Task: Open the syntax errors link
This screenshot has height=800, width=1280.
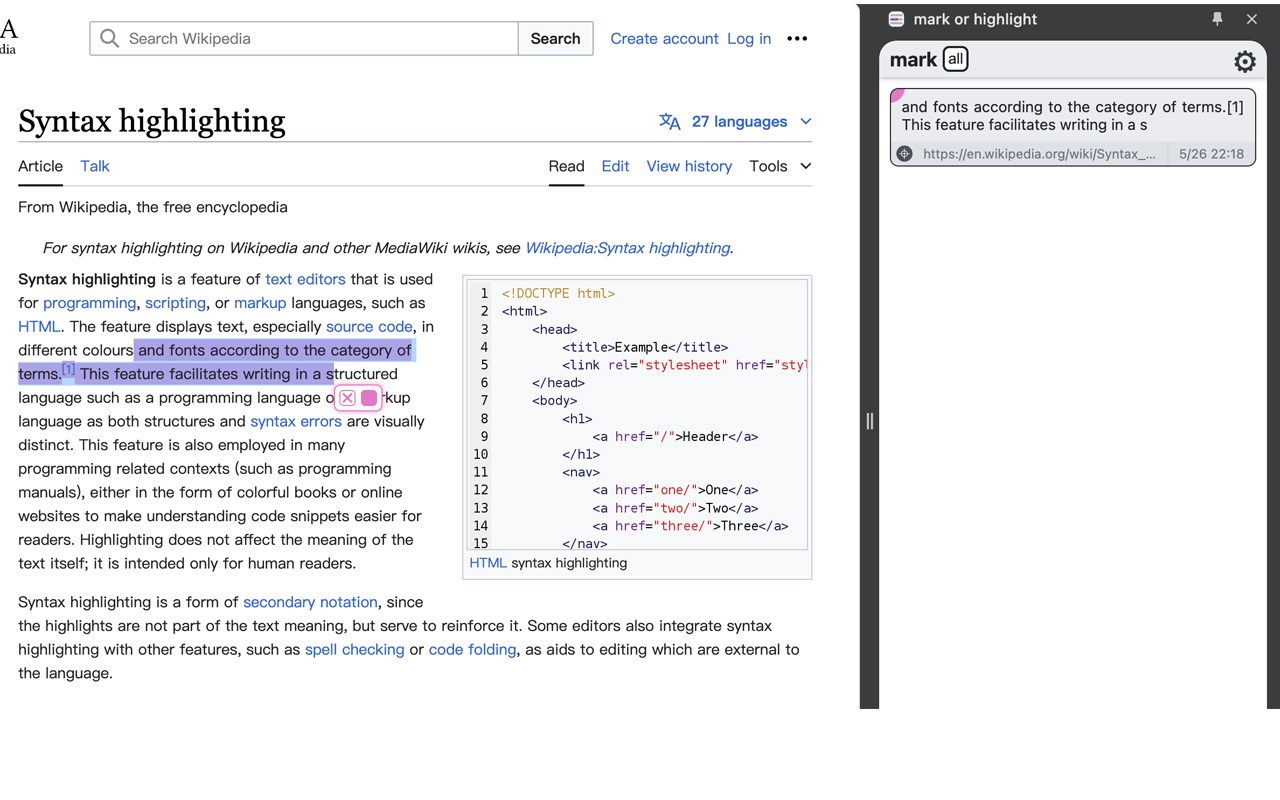Action: [296, 421]
